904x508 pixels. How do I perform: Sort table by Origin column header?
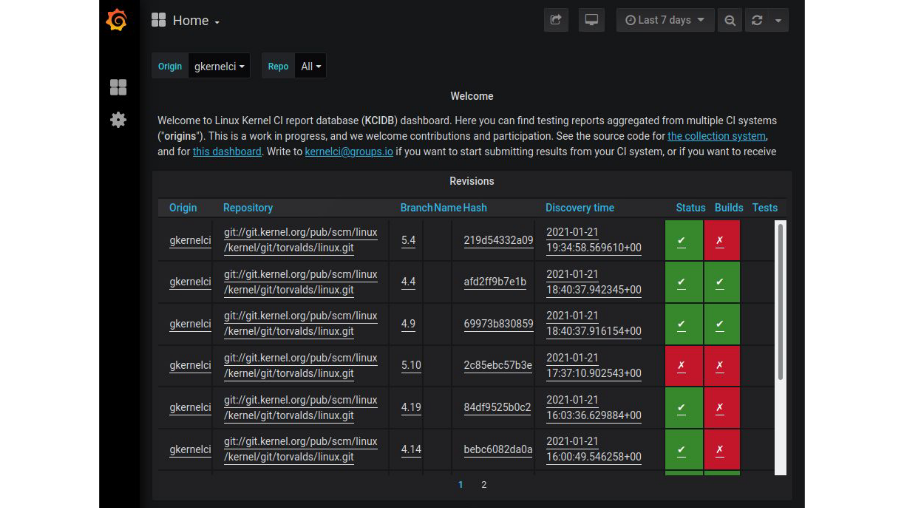point(183,208)
